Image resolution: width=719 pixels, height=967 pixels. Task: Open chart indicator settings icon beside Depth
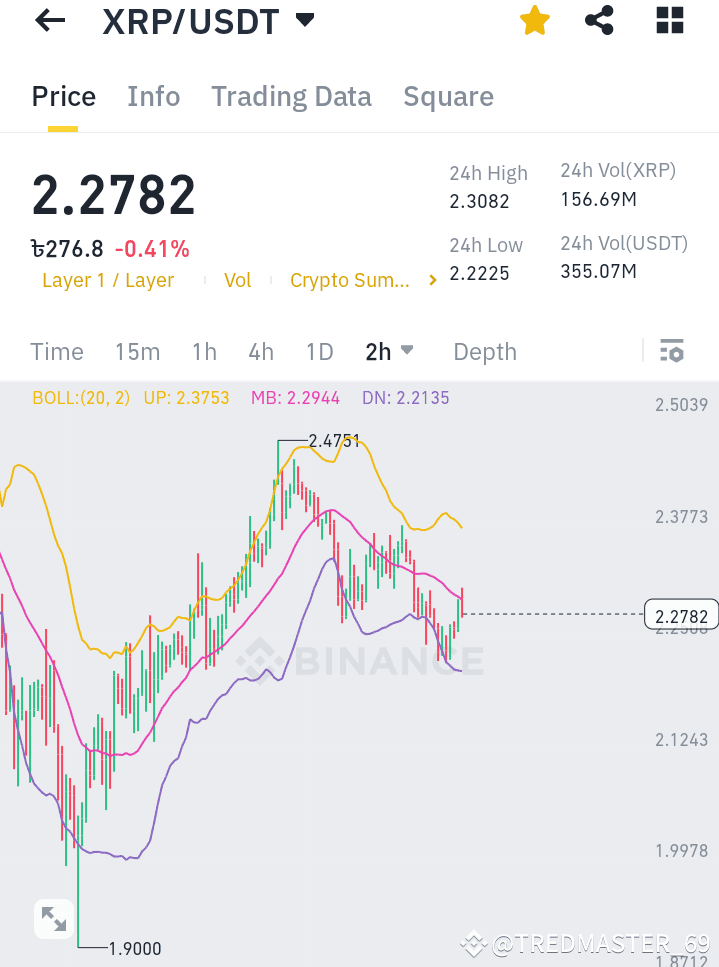[672, 351]
